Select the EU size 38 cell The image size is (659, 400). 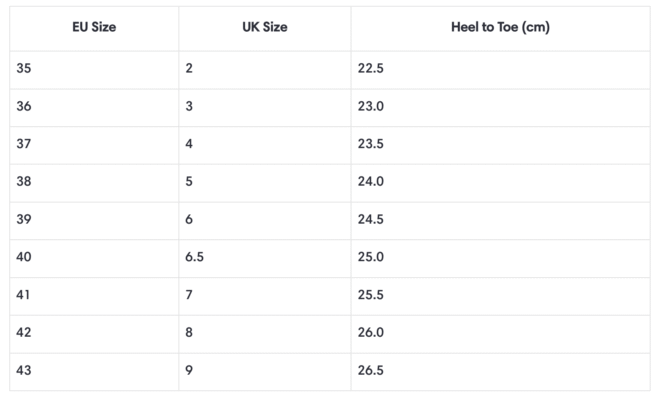26,182
